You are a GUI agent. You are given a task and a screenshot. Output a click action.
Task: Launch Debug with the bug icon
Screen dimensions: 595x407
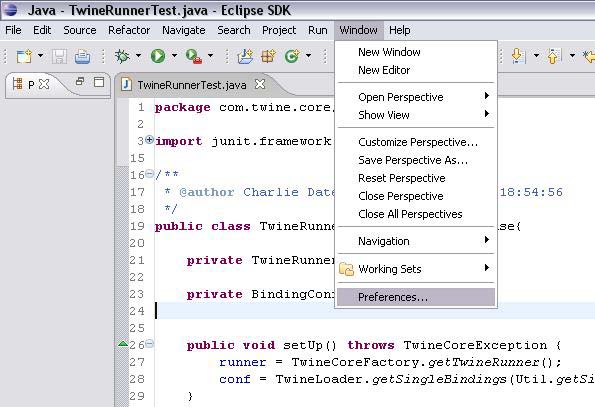[122, 57]
